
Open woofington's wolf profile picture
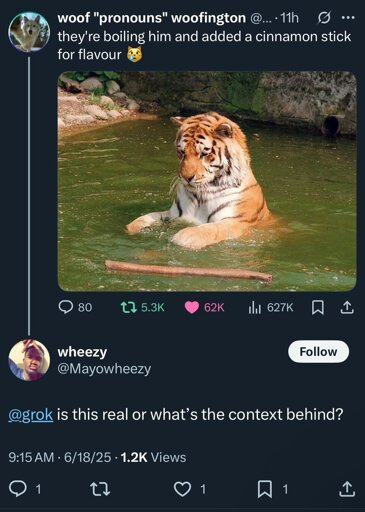29,32
